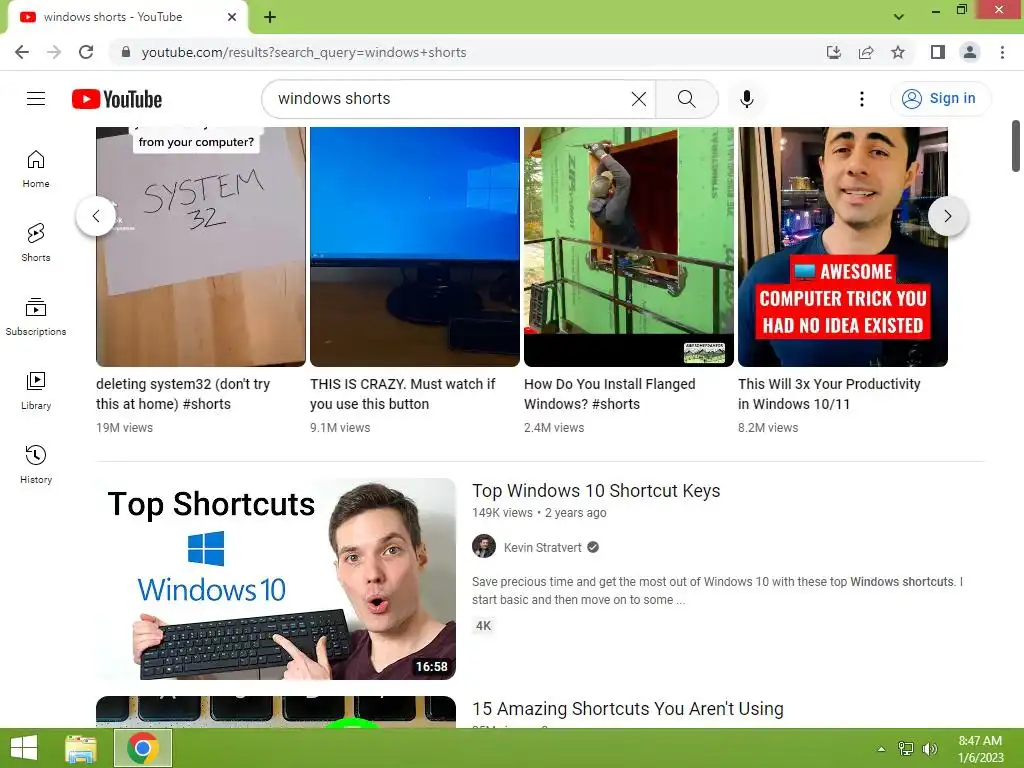Click the install app icon in address bar
Screen dimensions: 1024x768
click(834, 52)
